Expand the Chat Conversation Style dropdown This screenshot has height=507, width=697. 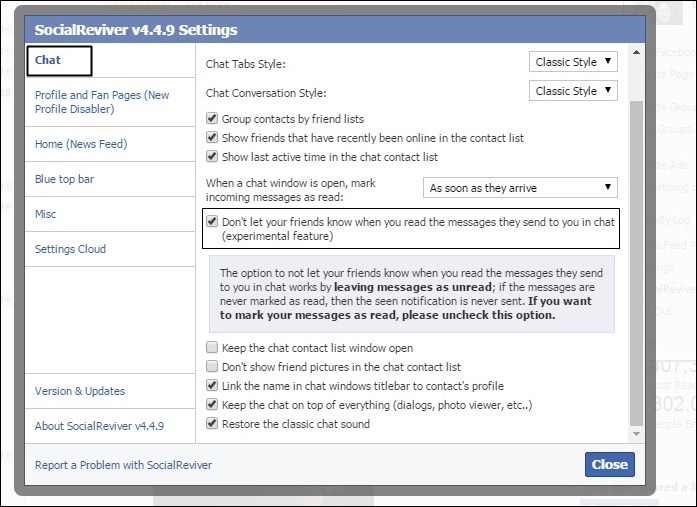[573, 91]
